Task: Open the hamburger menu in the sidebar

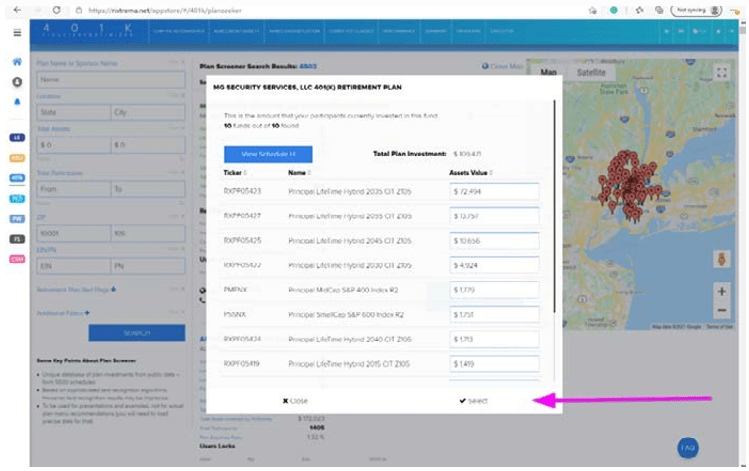Action: point(17,32)
